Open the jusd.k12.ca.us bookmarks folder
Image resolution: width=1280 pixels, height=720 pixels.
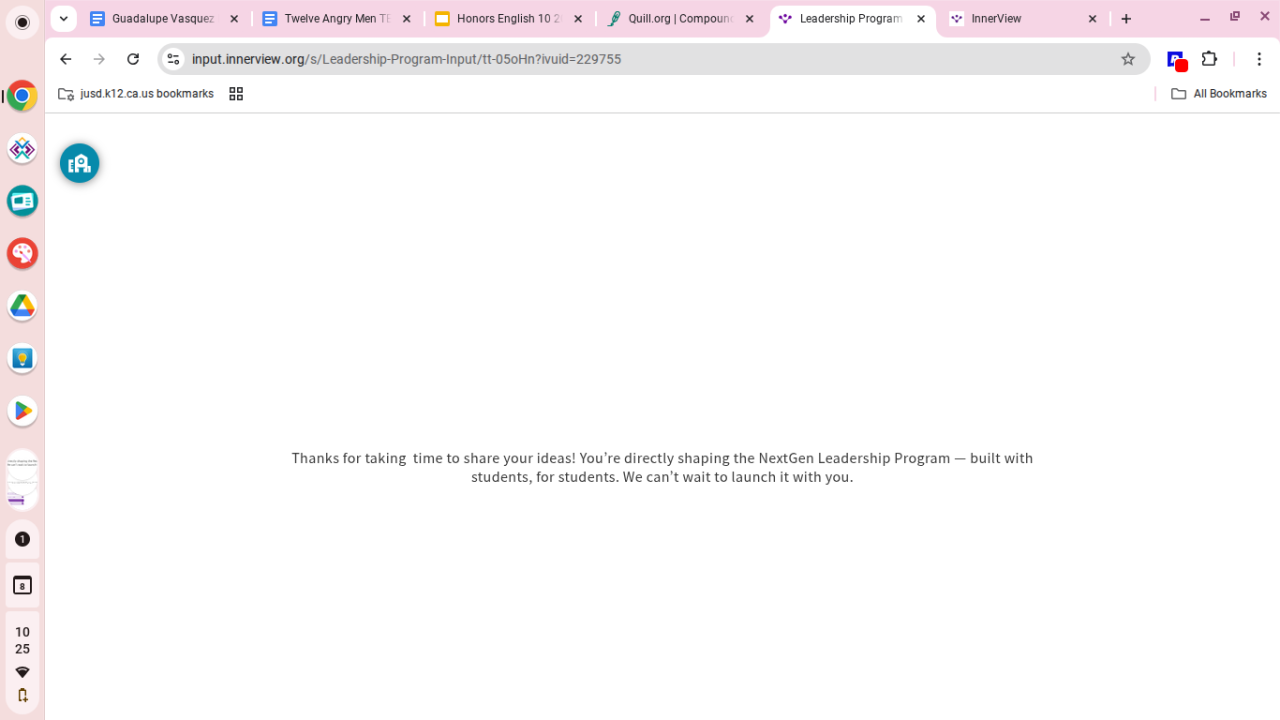[x=136, y=94]
